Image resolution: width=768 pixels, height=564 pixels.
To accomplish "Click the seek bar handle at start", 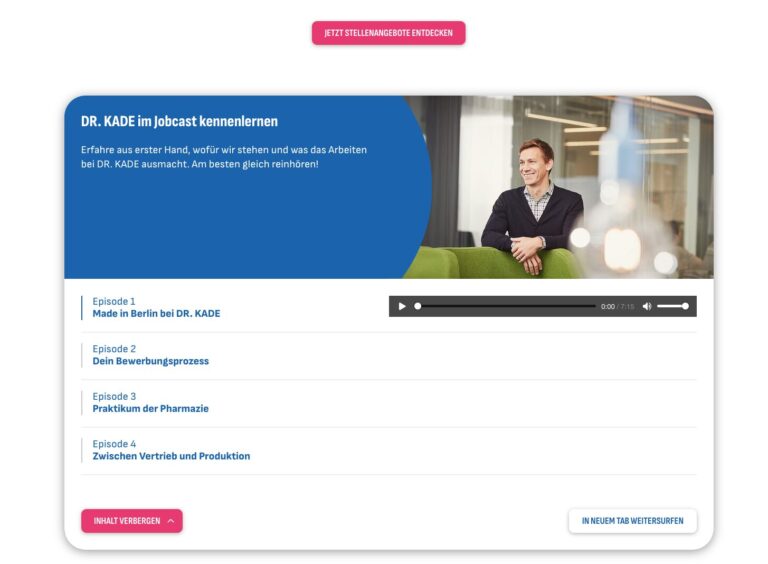I will [417, 306].
